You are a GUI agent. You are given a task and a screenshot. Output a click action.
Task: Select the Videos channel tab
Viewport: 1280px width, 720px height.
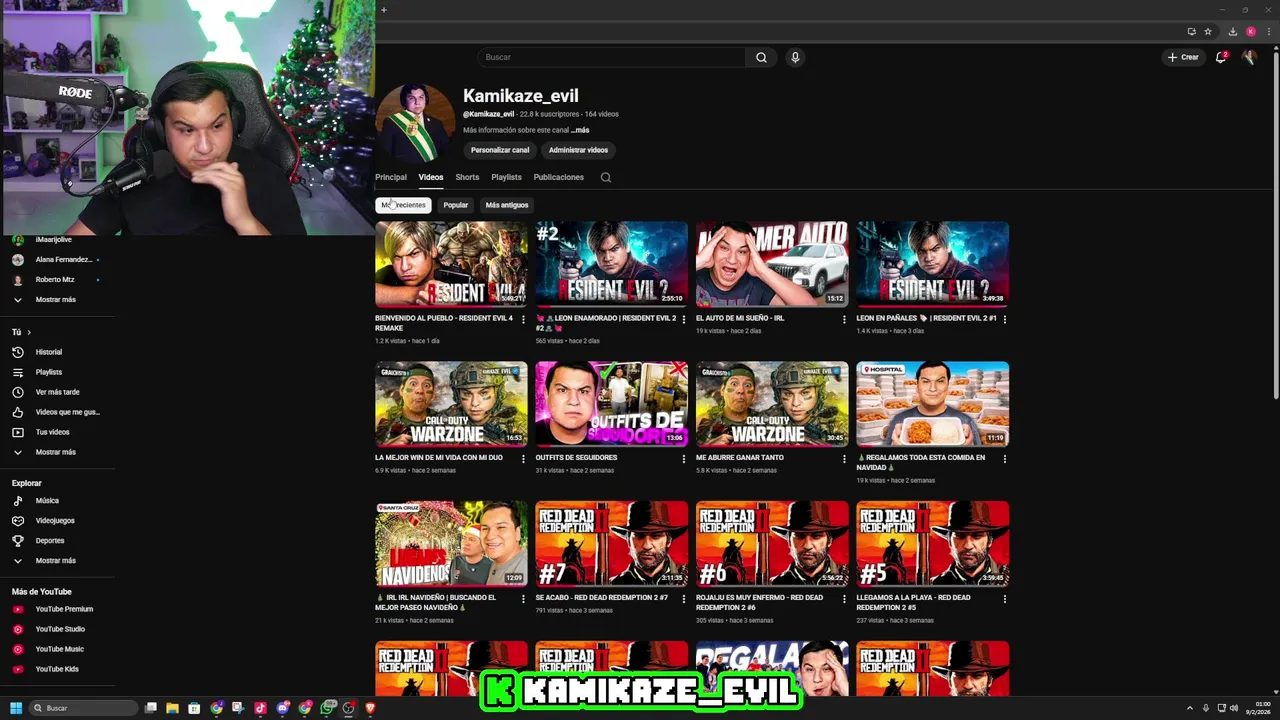[x=431, y=177]
